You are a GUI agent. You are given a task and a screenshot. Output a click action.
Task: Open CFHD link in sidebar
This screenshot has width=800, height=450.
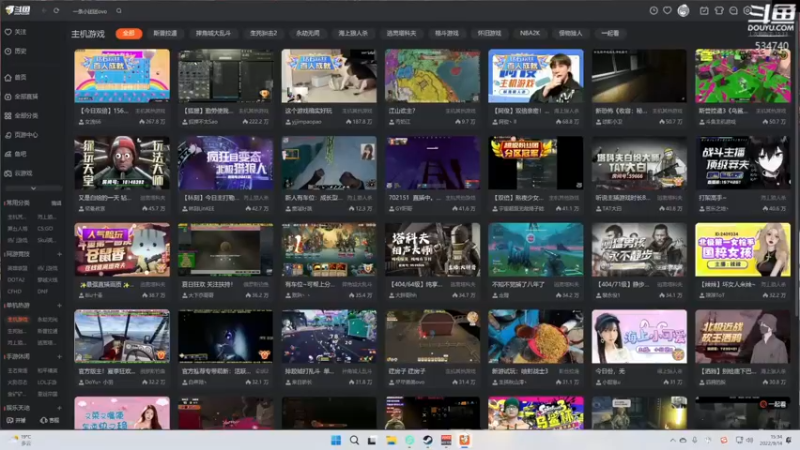(14, 291)
